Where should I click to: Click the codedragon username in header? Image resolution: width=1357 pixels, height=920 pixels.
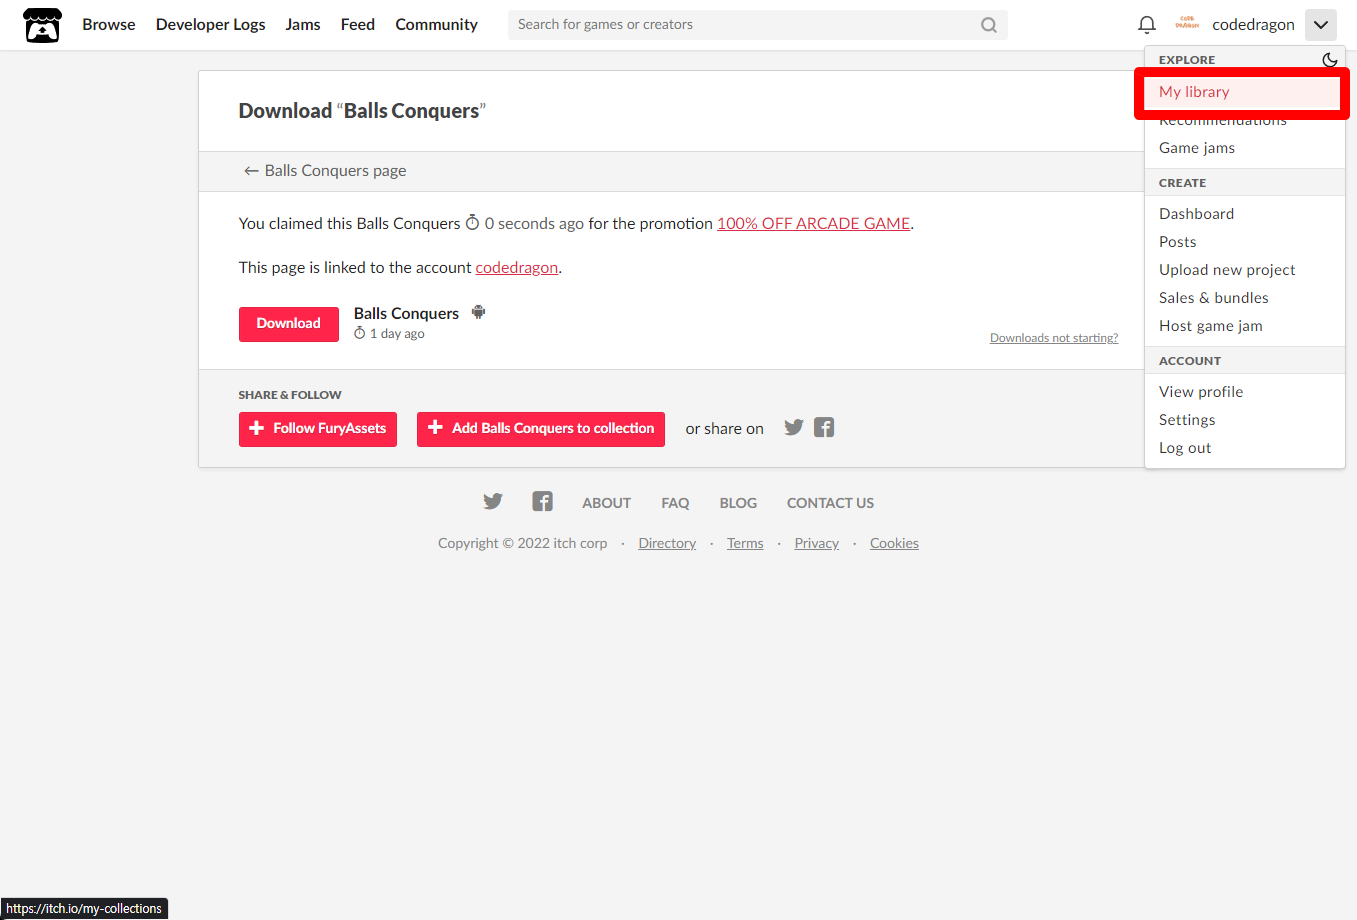[x=1253, y=25]
